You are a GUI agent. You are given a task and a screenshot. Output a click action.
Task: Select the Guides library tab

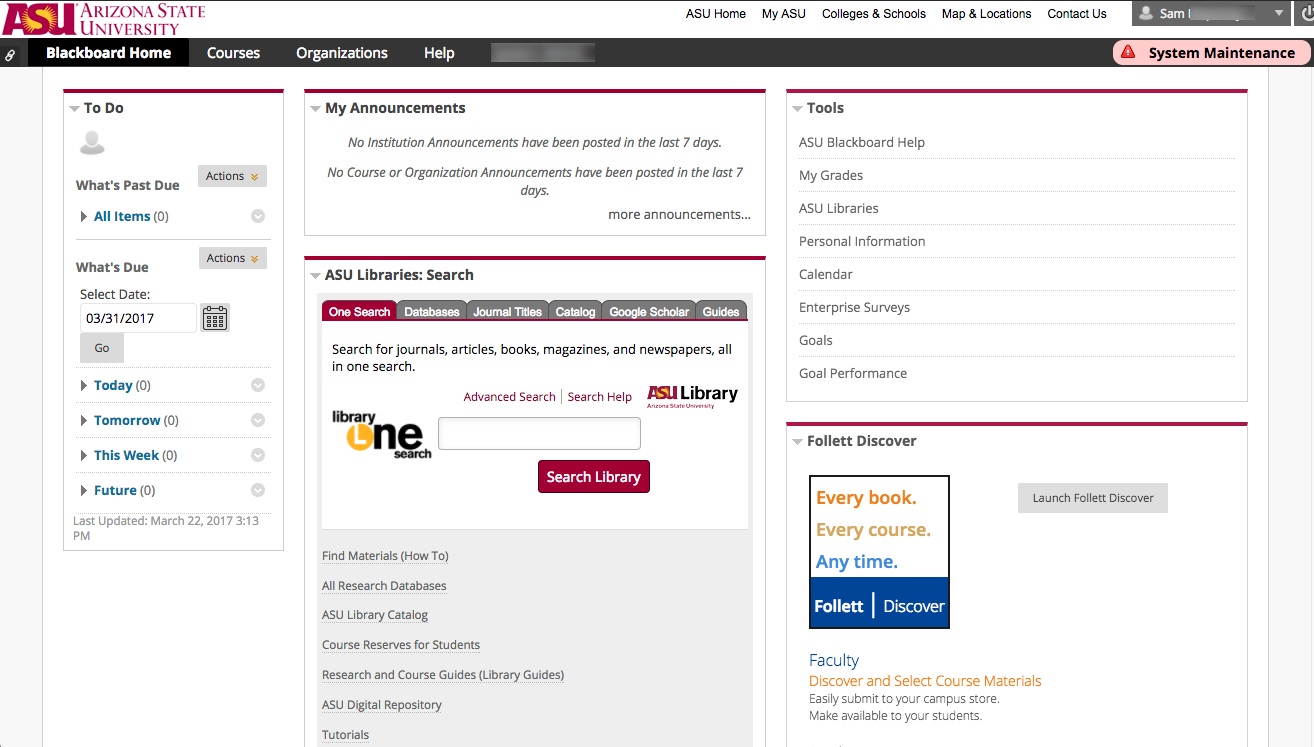(721, 311)
